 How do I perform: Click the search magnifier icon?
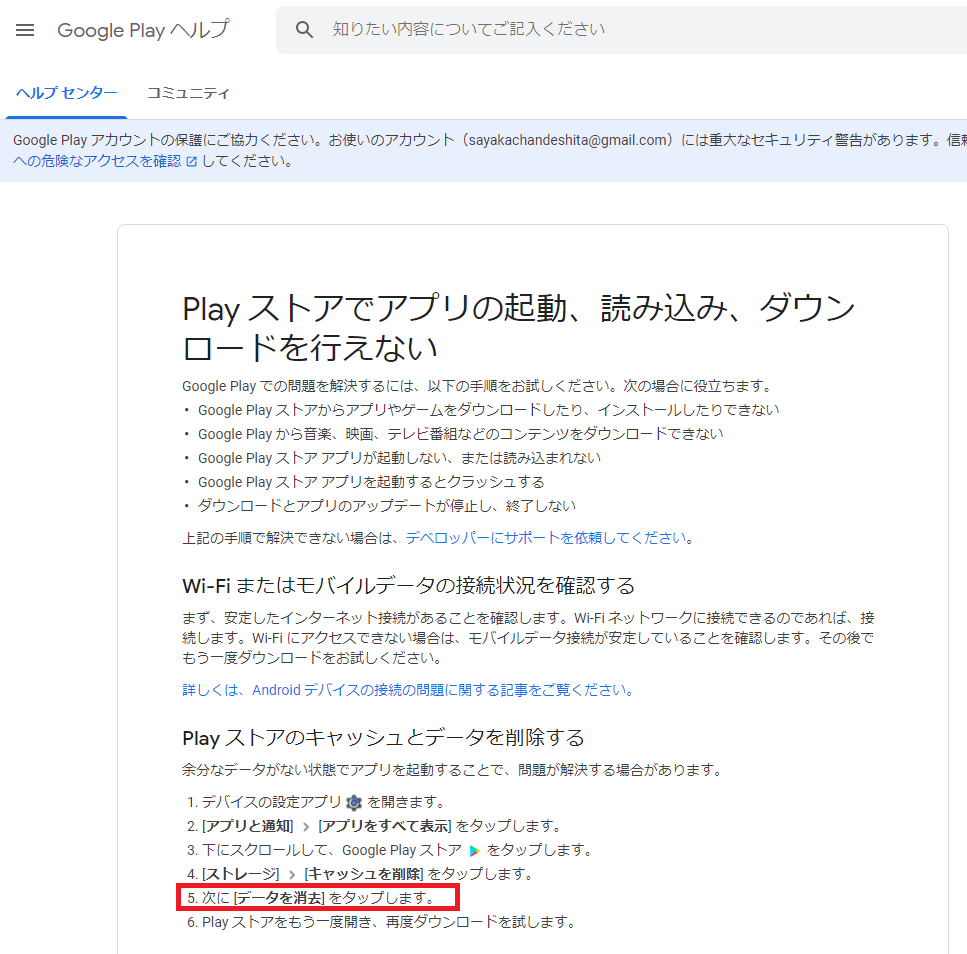(x=304, y=29)
